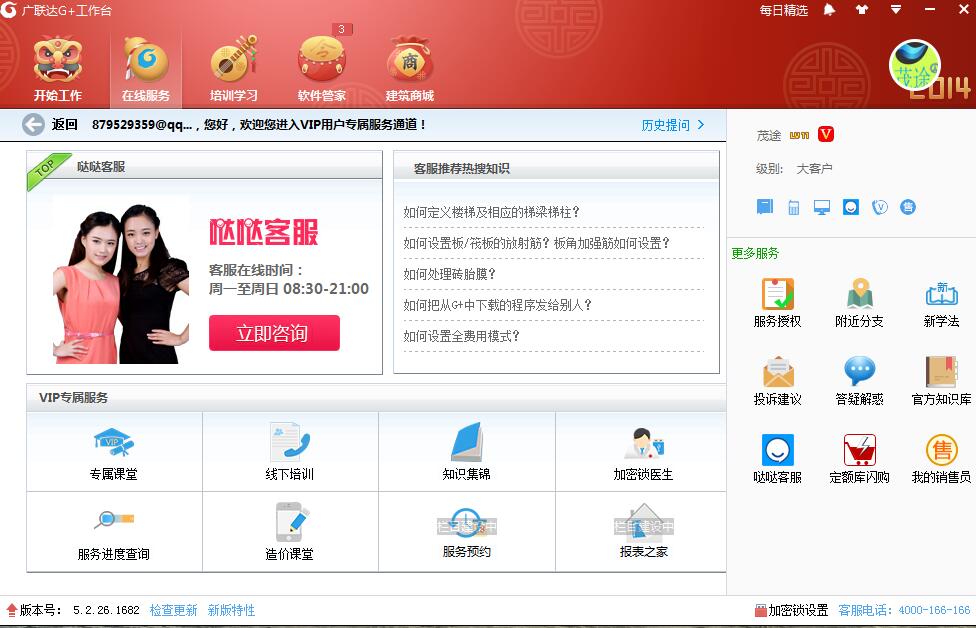Click the 立即咨询 button
The height and width of the screenshot is (628, 976).
pos(274,333)
